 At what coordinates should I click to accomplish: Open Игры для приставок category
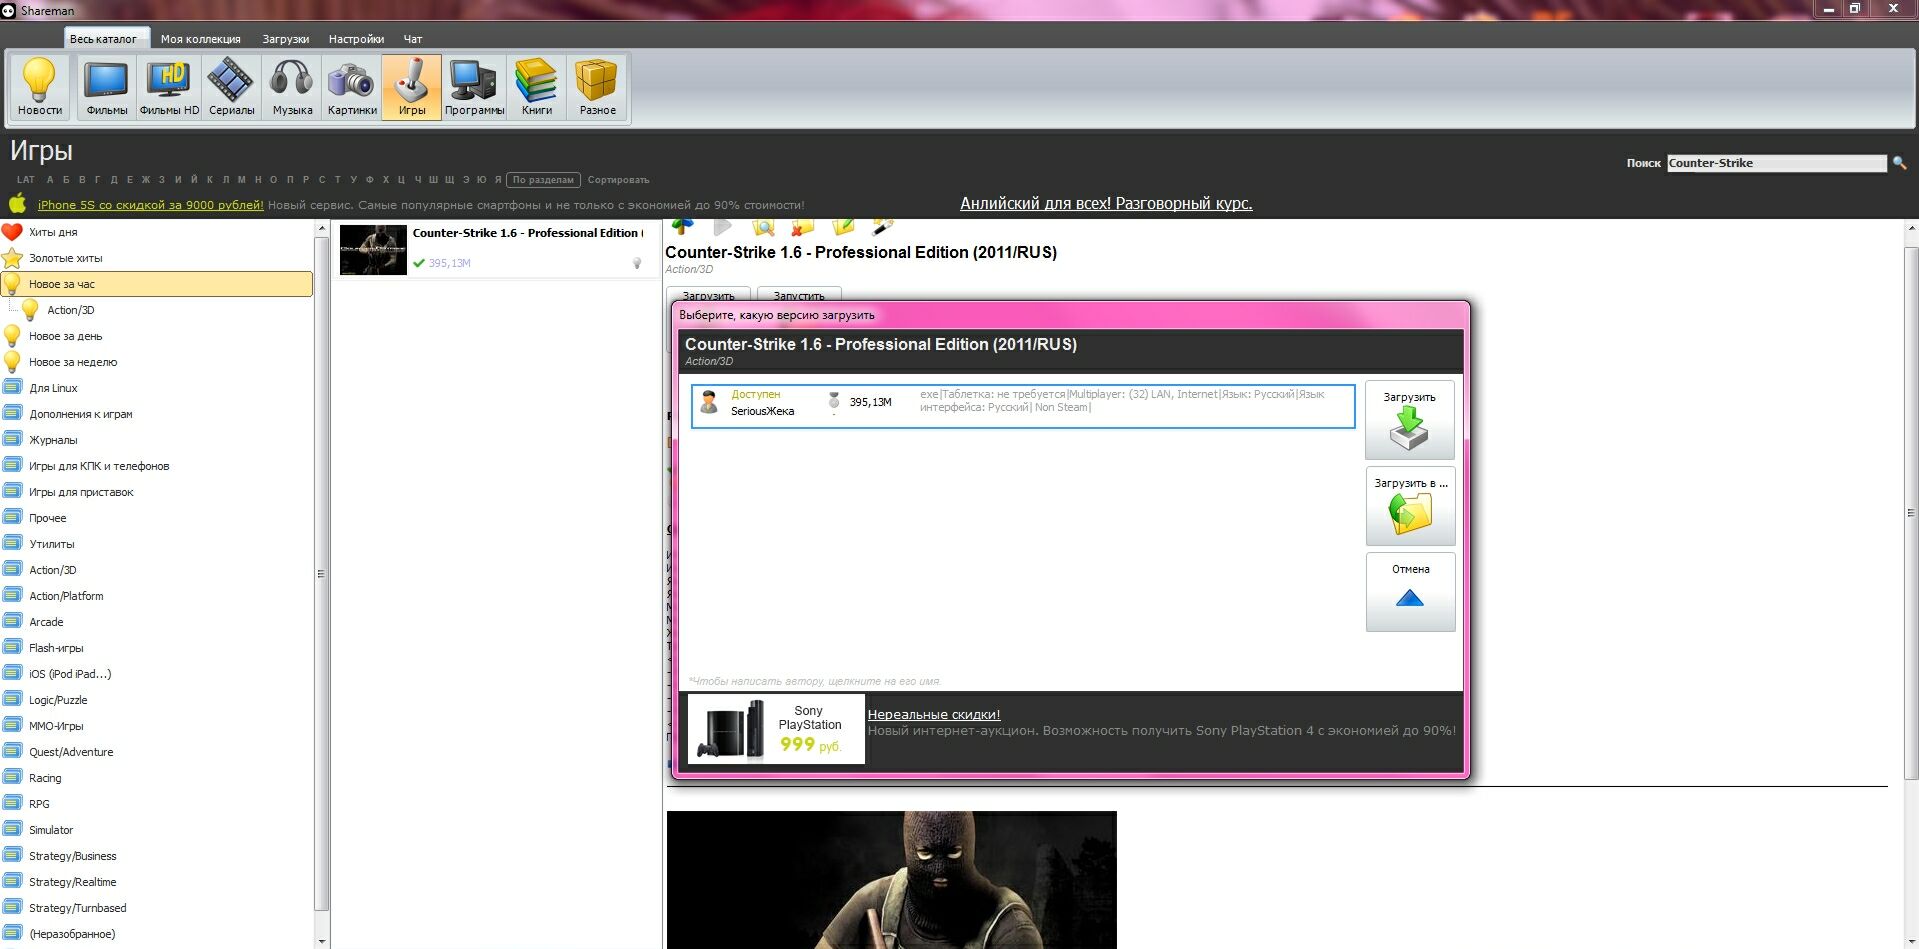point(81,492)
